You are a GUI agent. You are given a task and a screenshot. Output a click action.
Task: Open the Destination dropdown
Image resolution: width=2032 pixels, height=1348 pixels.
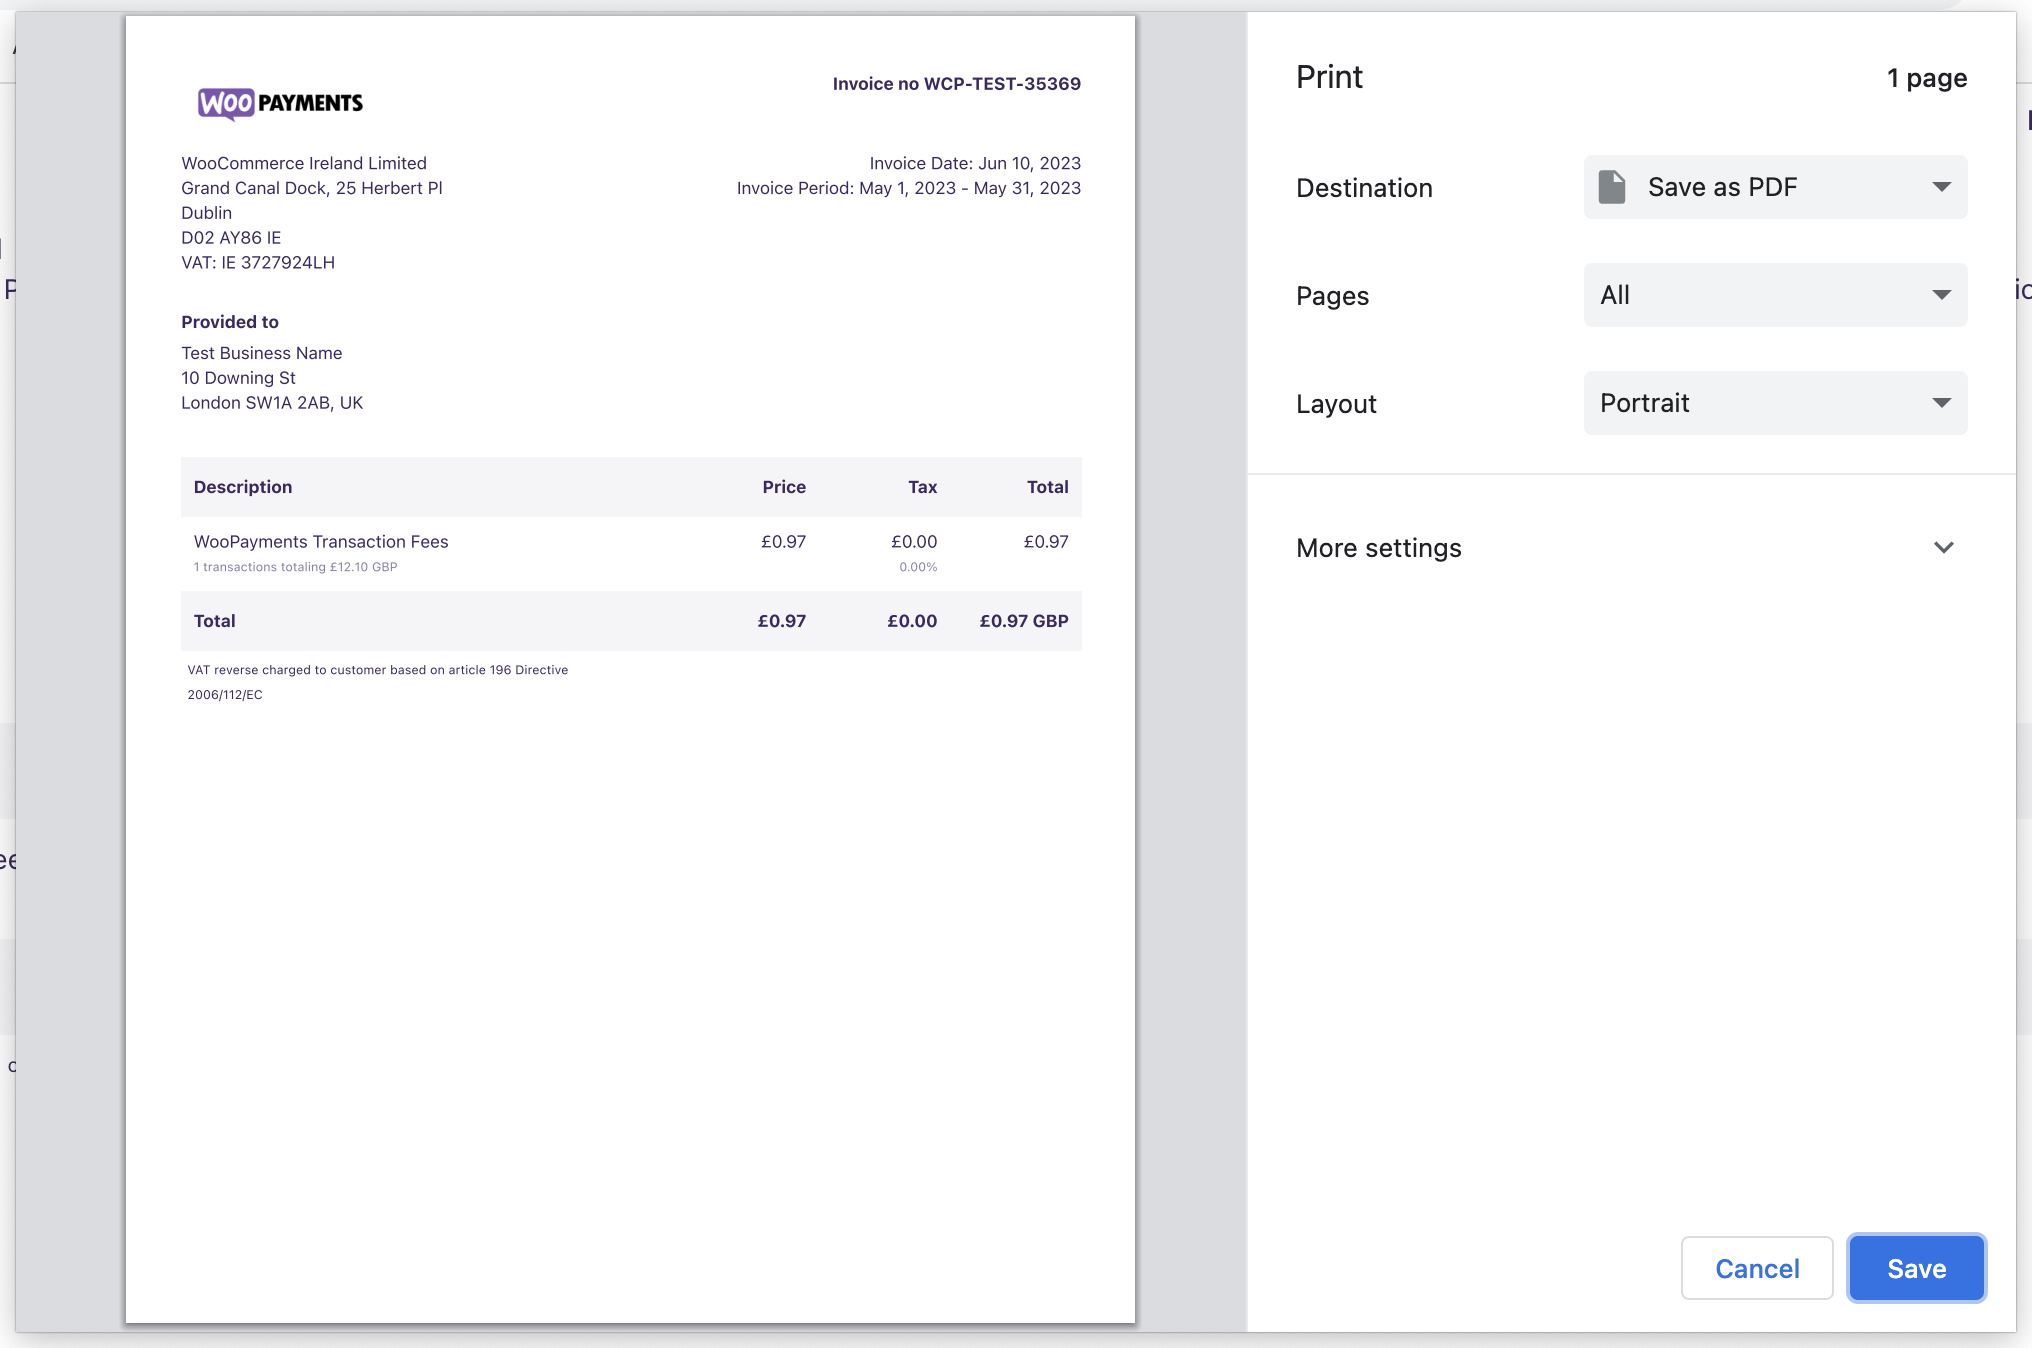coord(1775,187)
